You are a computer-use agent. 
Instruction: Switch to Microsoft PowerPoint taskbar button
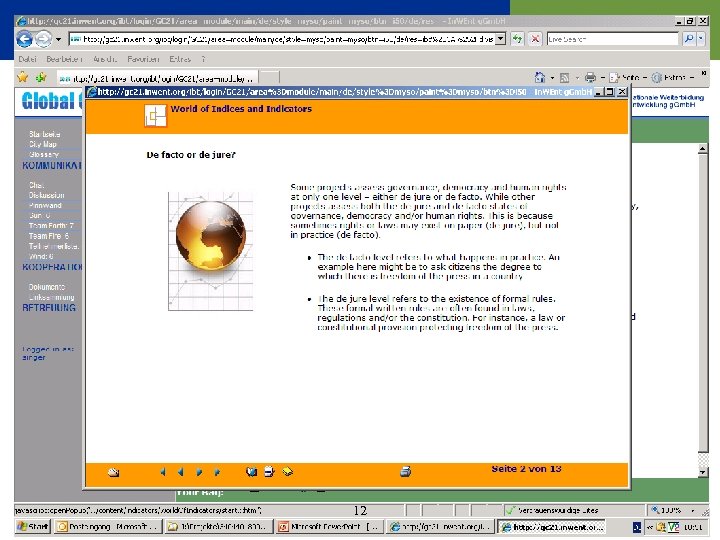point(329,527)
